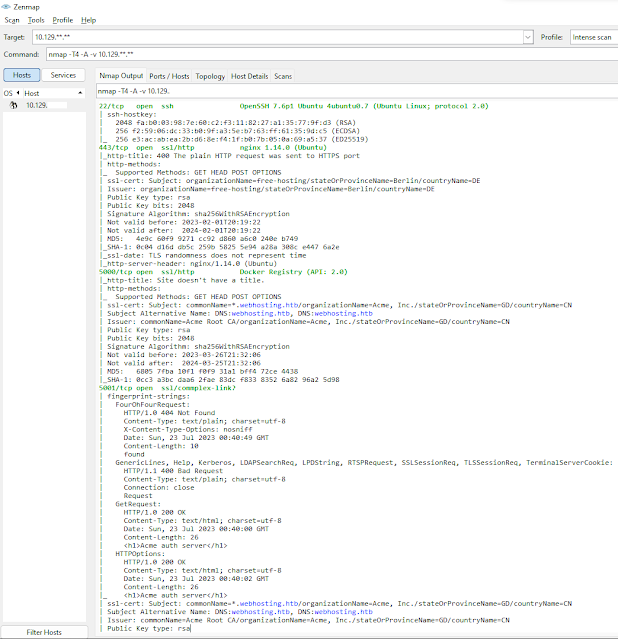This screenshot has height=639, width=618.
Task: Open the Tools menu
Action: [x=36, y=20]
